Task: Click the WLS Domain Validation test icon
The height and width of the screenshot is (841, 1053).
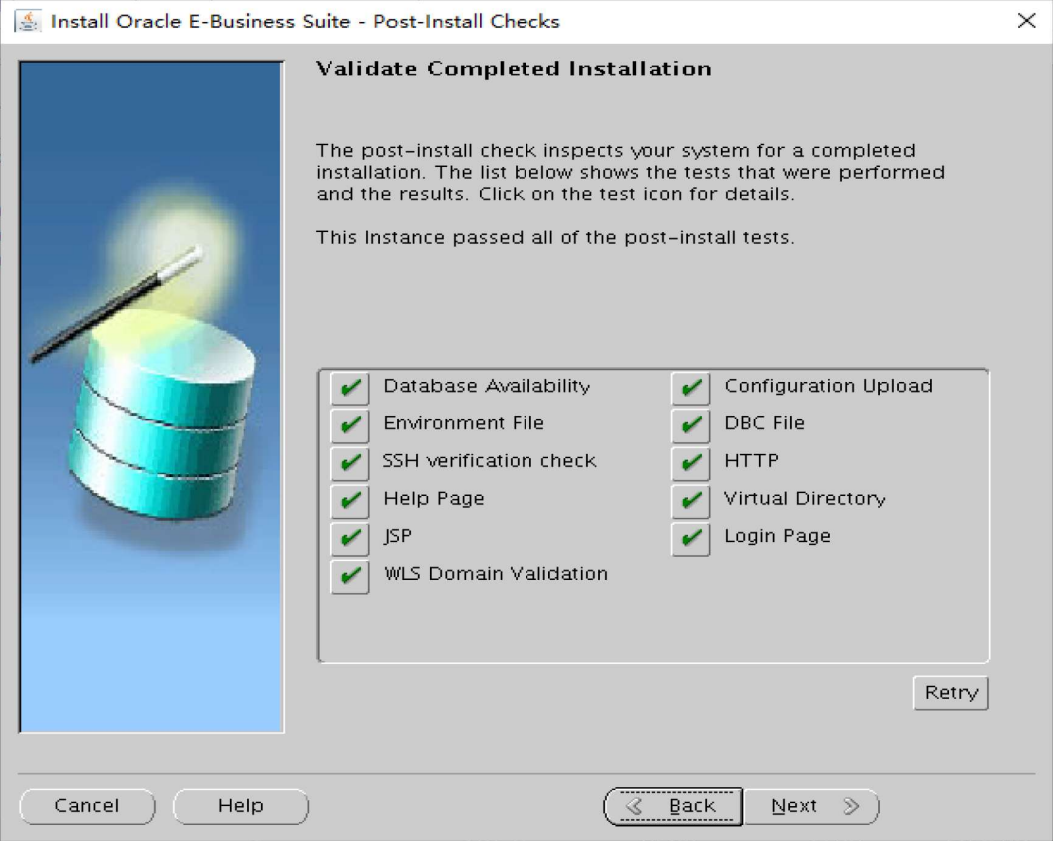Action: click(350, 576)
